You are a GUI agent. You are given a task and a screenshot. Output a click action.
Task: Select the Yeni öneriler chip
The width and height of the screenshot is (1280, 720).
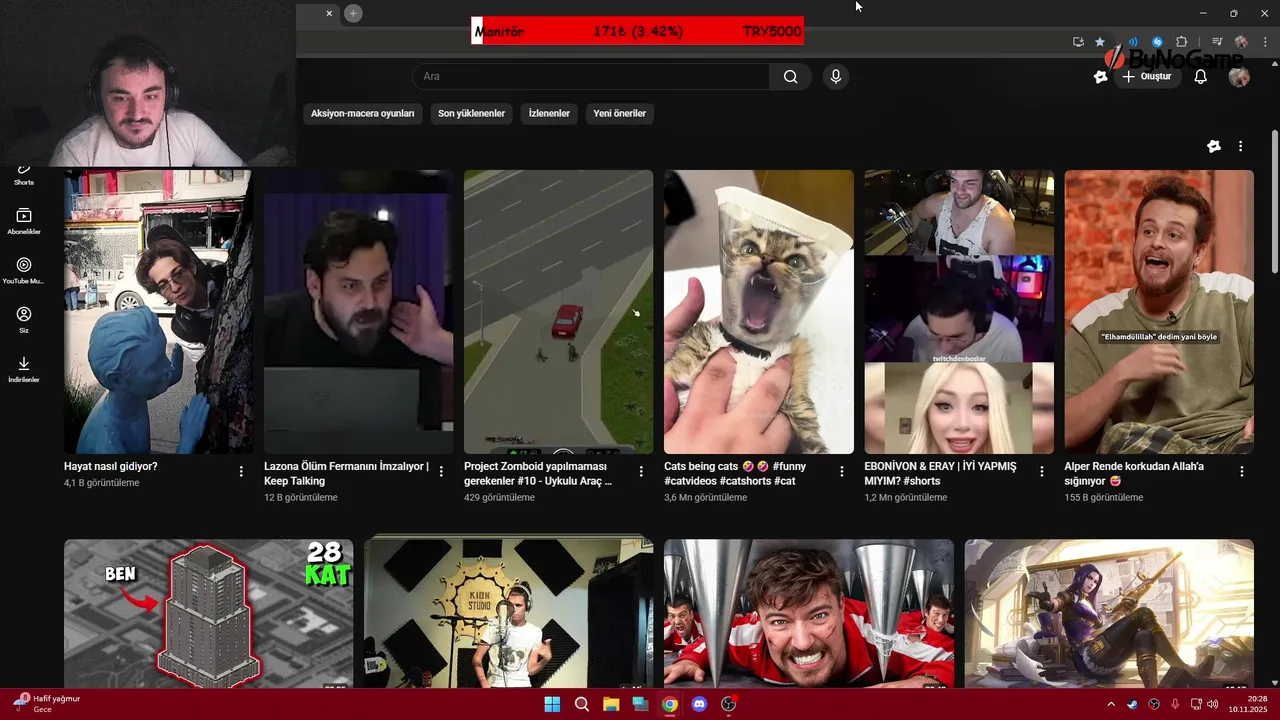click(x=619, y=113)
